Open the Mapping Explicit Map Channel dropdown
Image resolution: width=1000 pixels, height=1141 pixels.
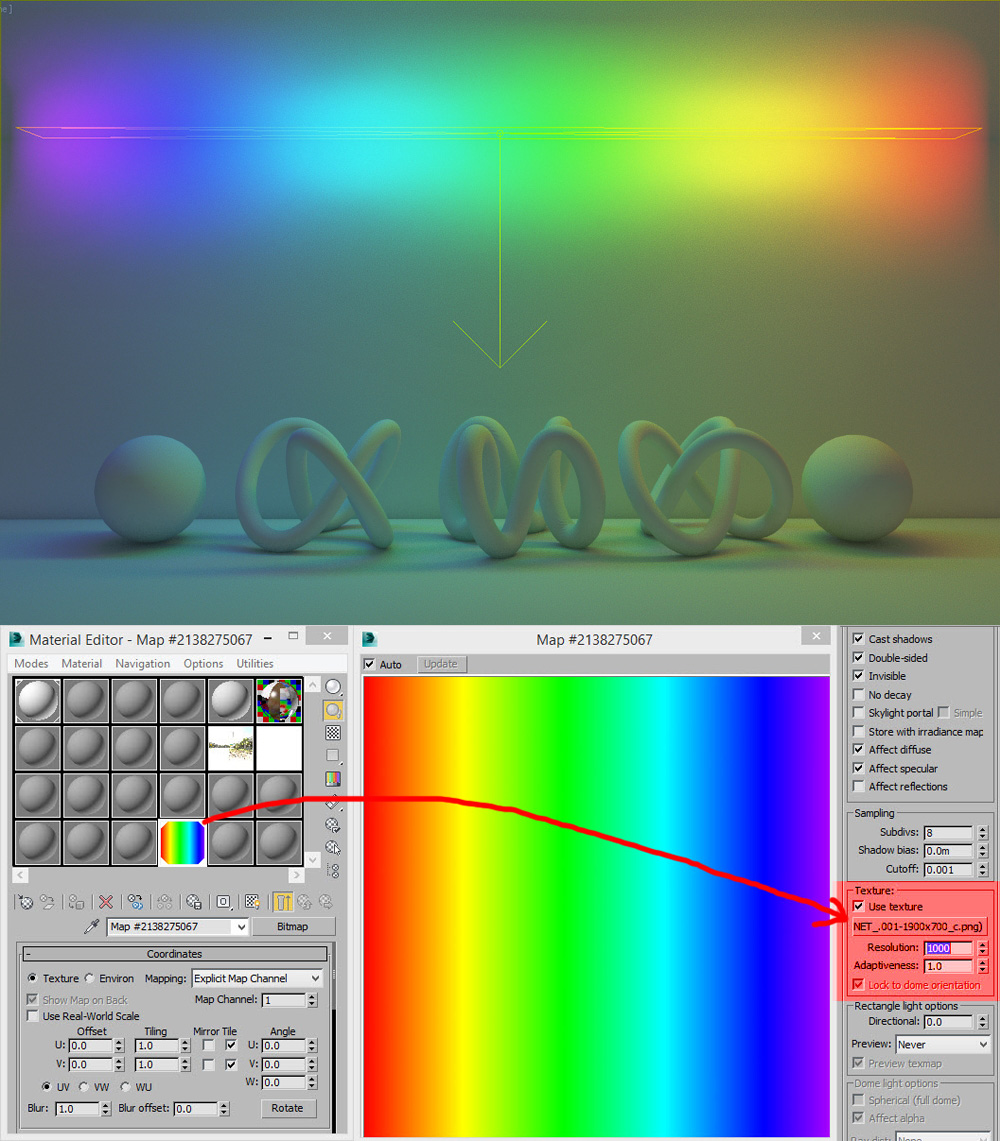(257, 979)
